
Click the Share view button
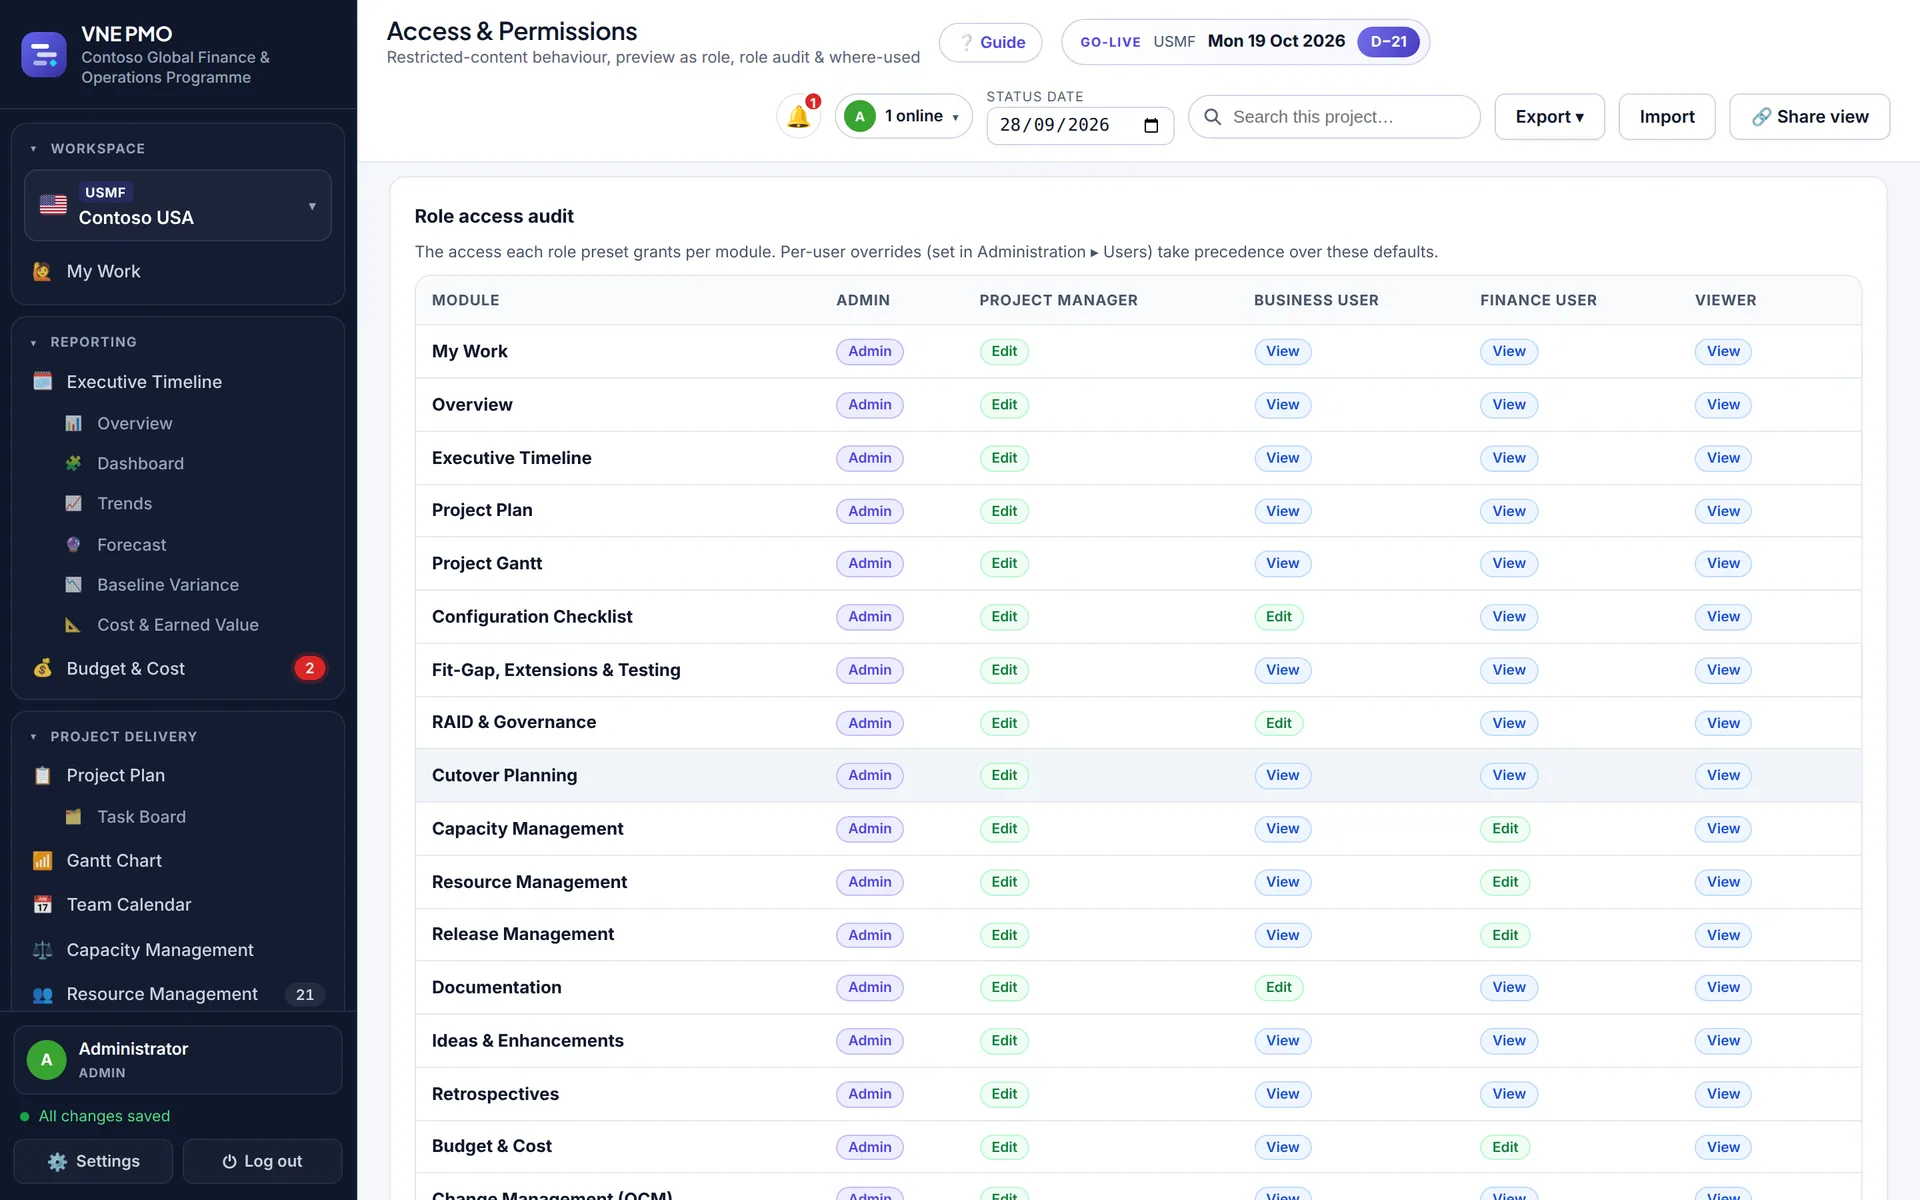pyautogui.click(x=1809, y=117)
